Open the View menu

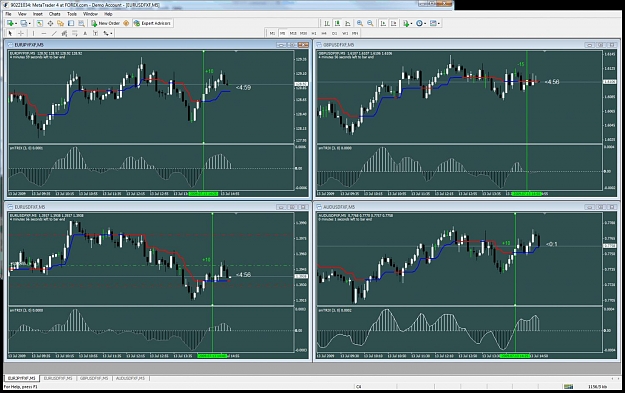point(22,14)
